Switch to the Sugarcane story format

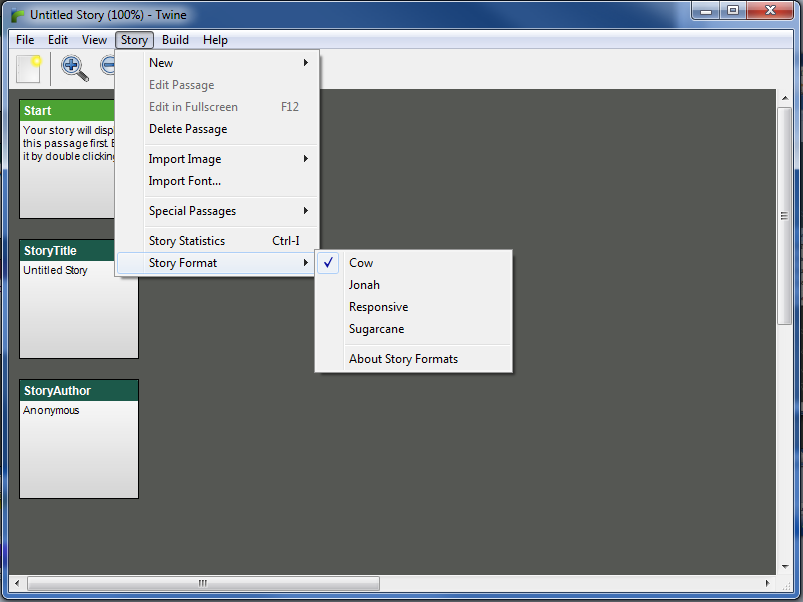point(376,329)
